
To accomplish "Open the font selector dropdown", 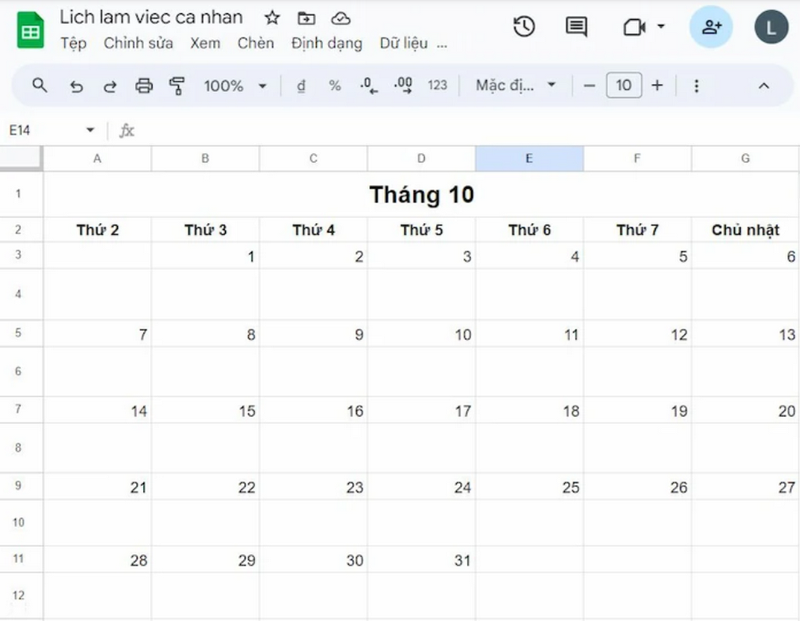I will 512,85.
